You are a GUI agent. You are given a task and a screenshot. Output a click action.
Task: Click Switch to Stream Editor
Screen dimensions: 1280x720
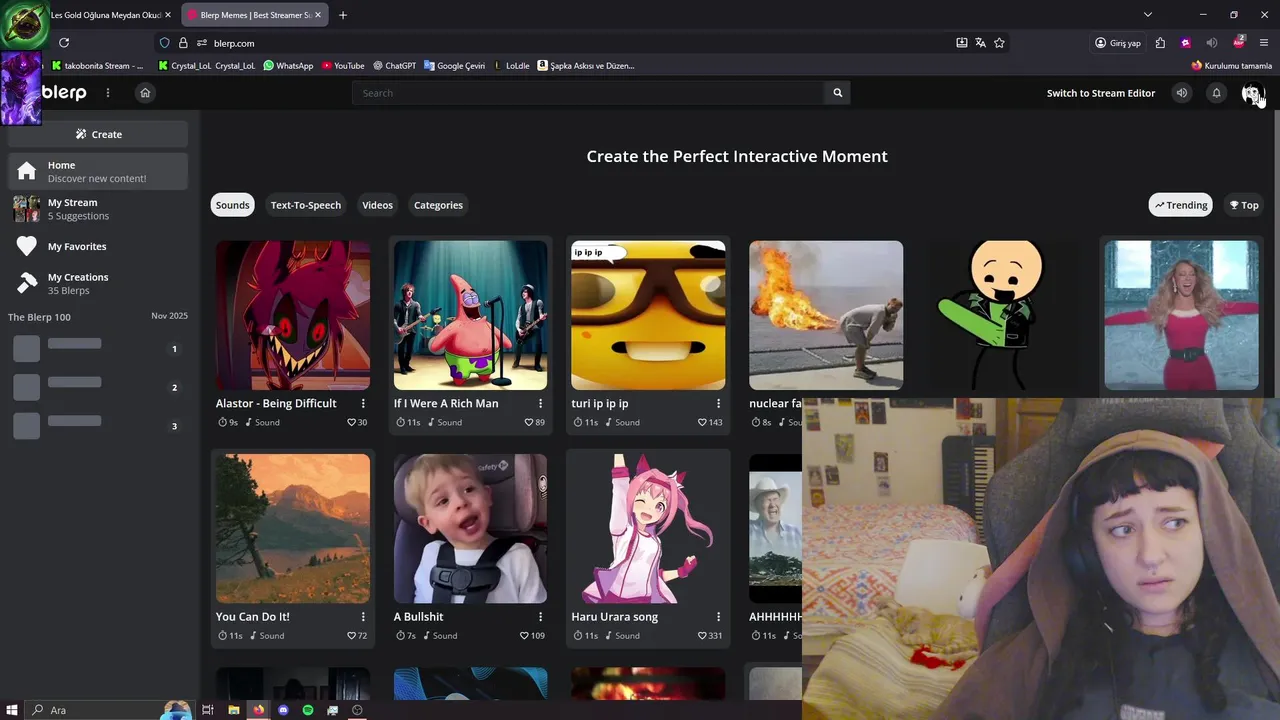point(1101,93)
